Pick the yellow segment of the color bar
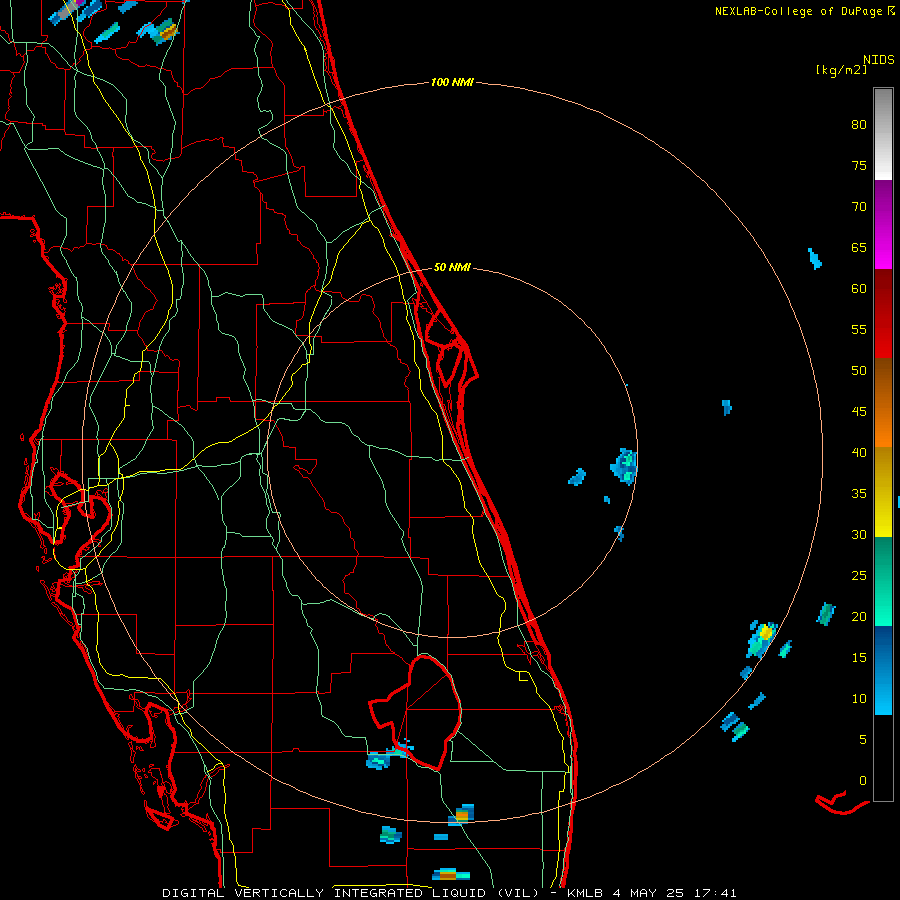The image size is (900, 900). point(883,492)
